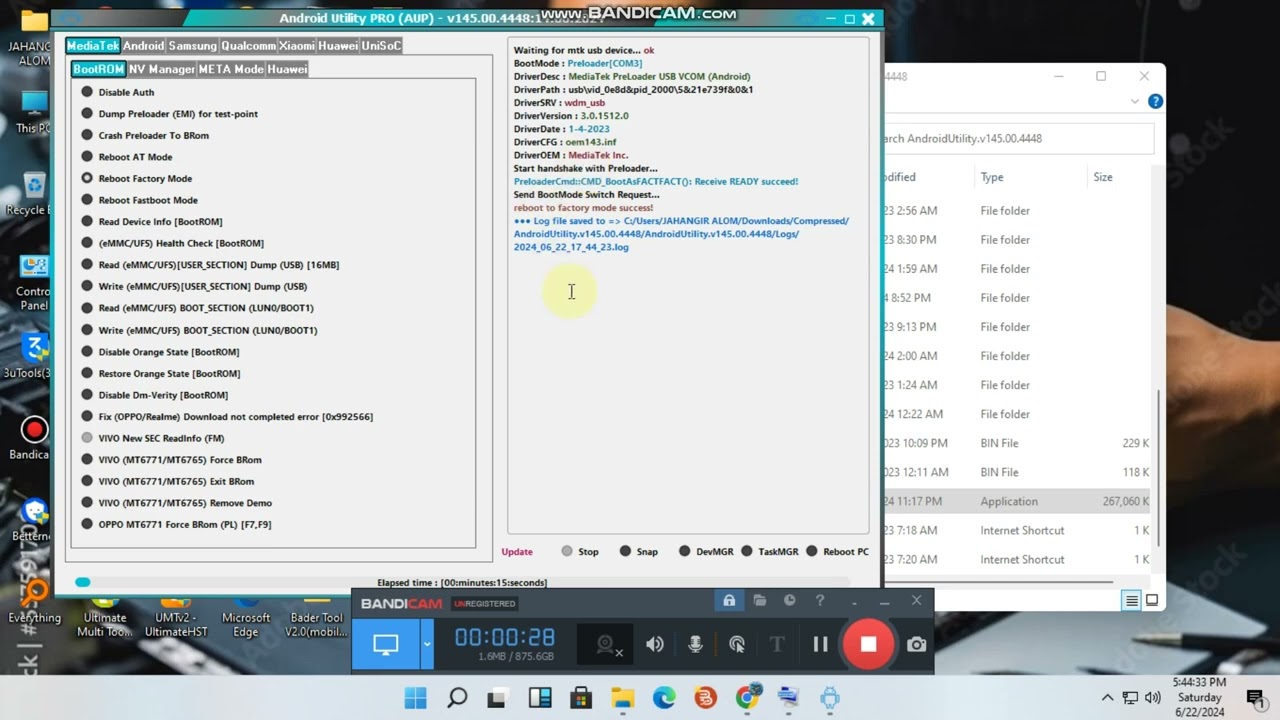Switch to UniSoC tab
1280x720 pixels.
[x=381, y=46]
